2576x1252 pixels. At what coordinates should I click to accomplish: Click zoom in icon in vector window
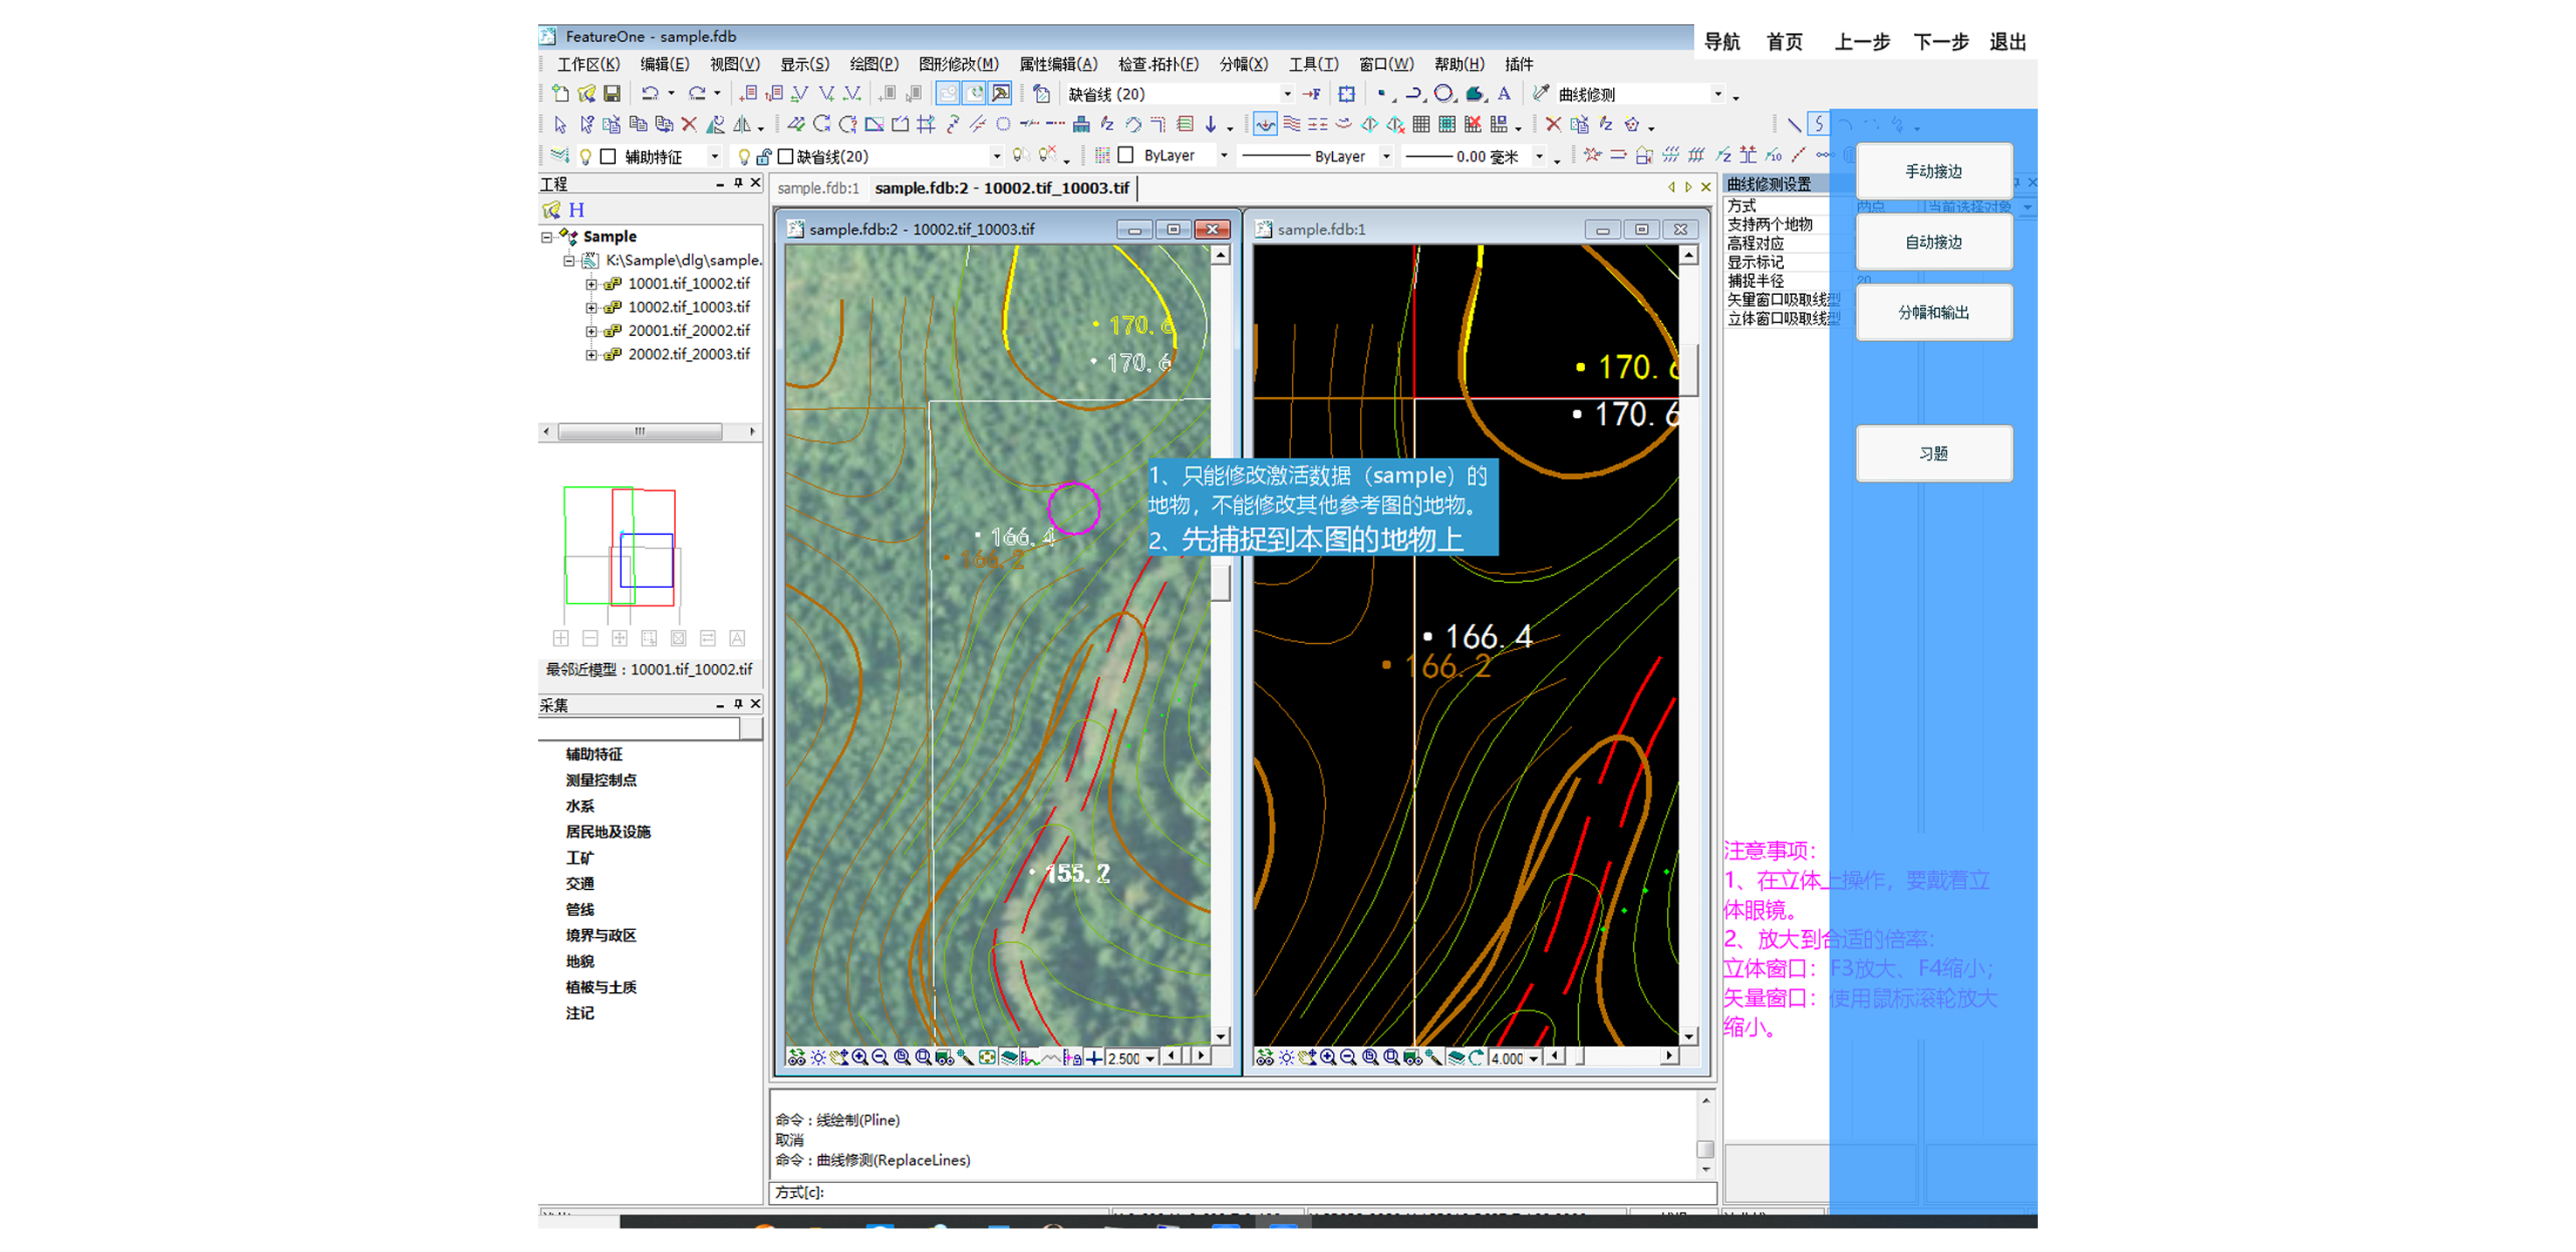tap(1328, 1057)
